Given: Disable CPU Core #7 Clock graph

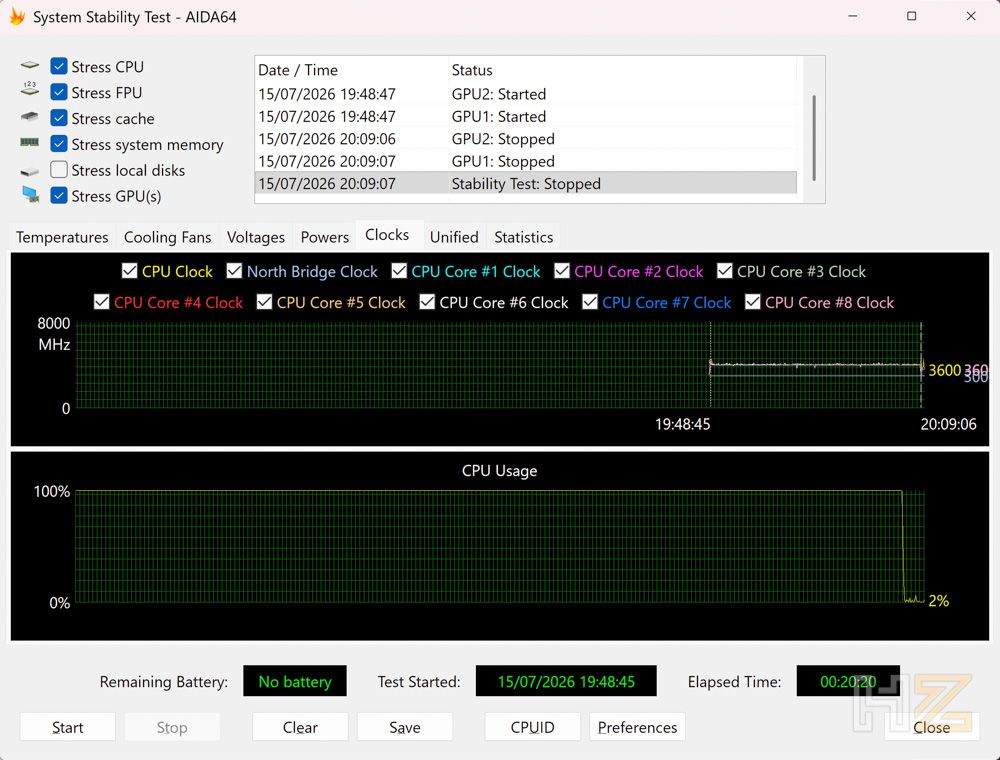Looking at the screenshot, I should coord(590,302).
